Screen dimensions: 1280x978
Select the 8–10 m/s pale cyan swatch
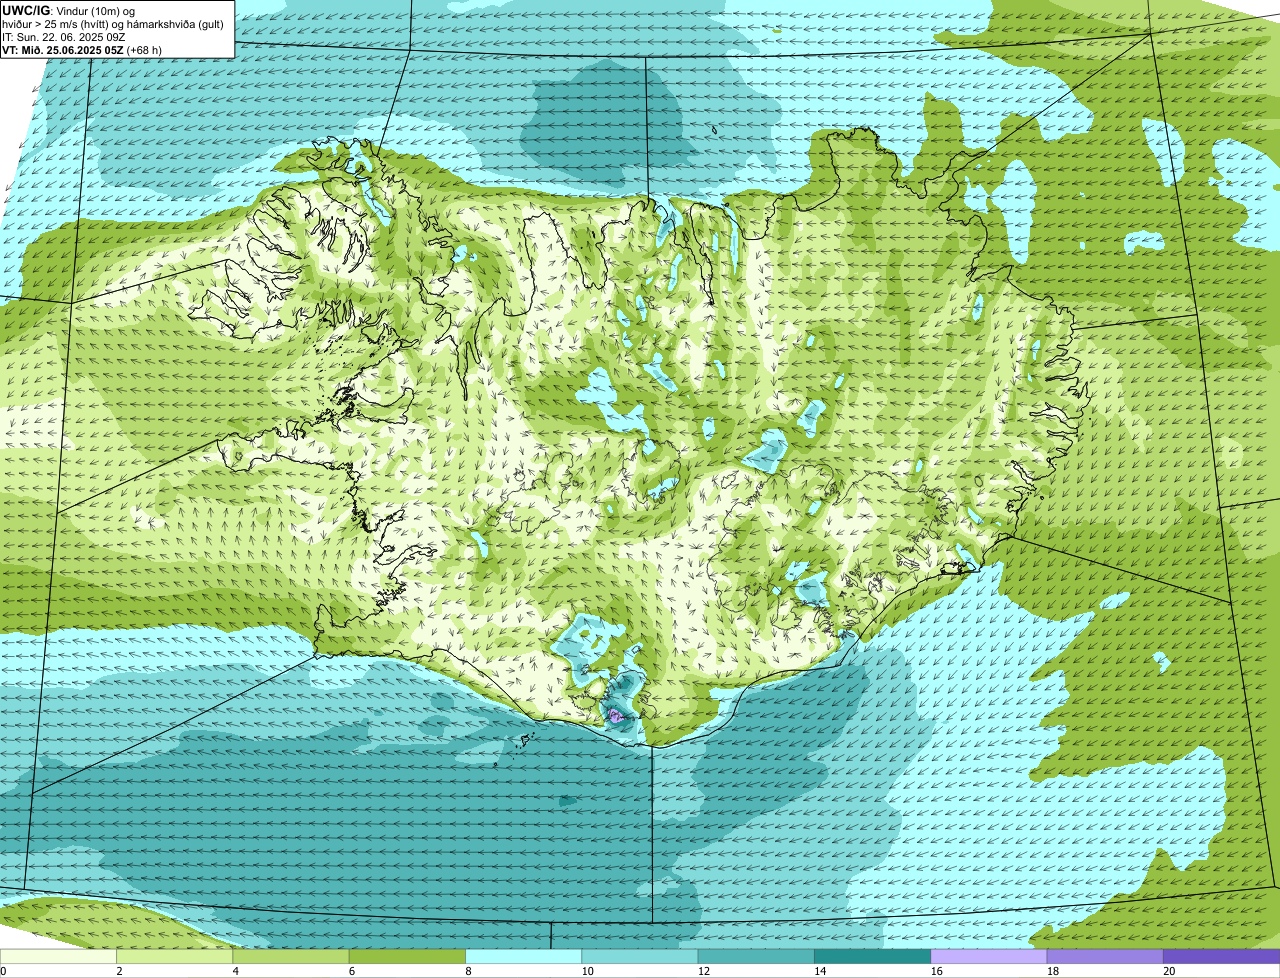524,956
